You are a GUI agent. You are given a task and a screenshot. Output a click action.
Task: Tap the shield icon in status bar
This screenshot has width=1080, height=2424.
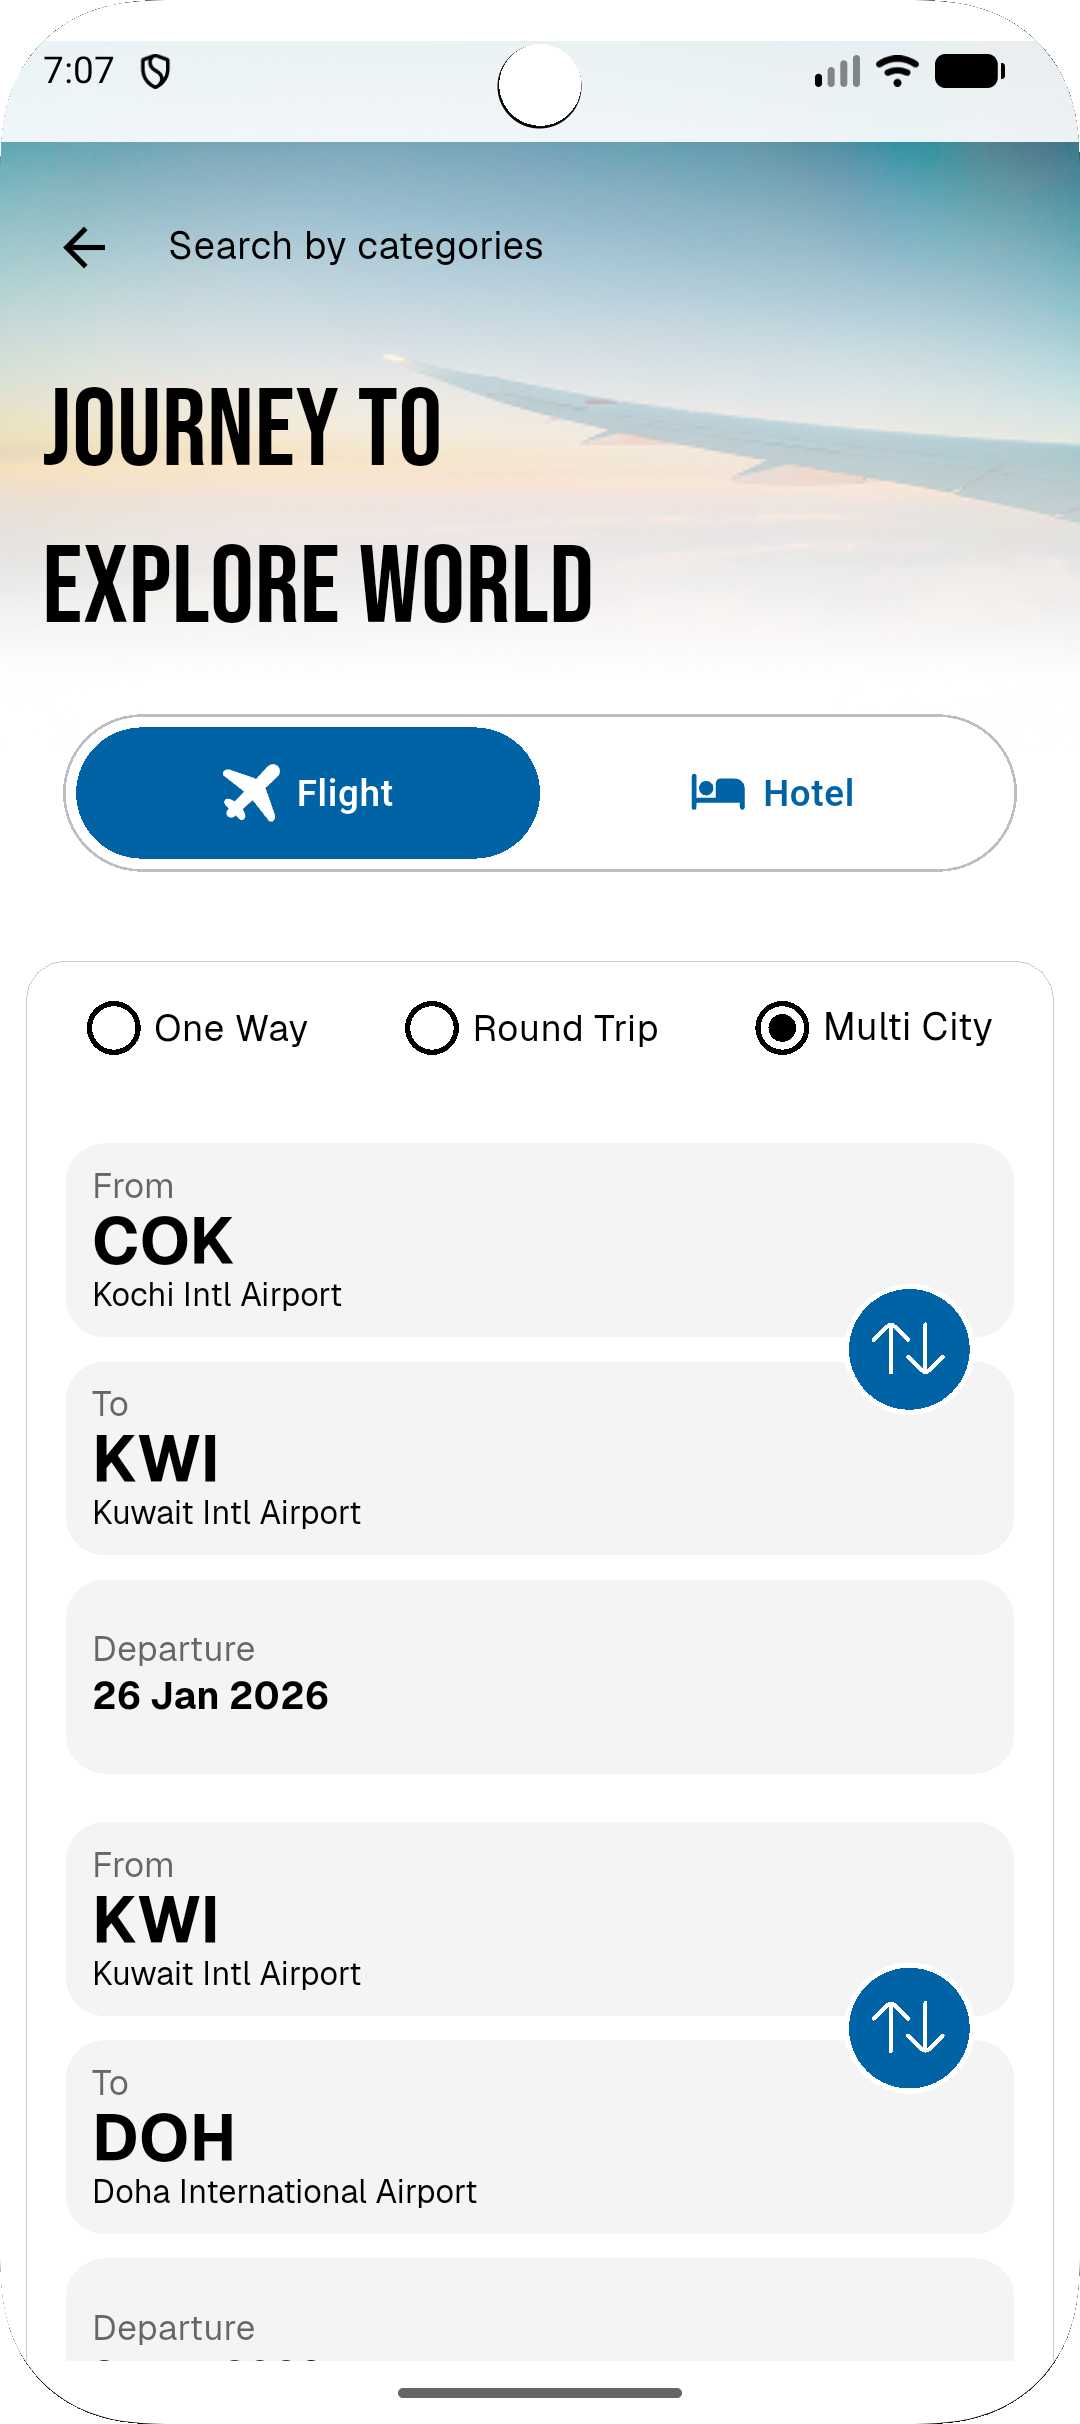pos(155,72)
